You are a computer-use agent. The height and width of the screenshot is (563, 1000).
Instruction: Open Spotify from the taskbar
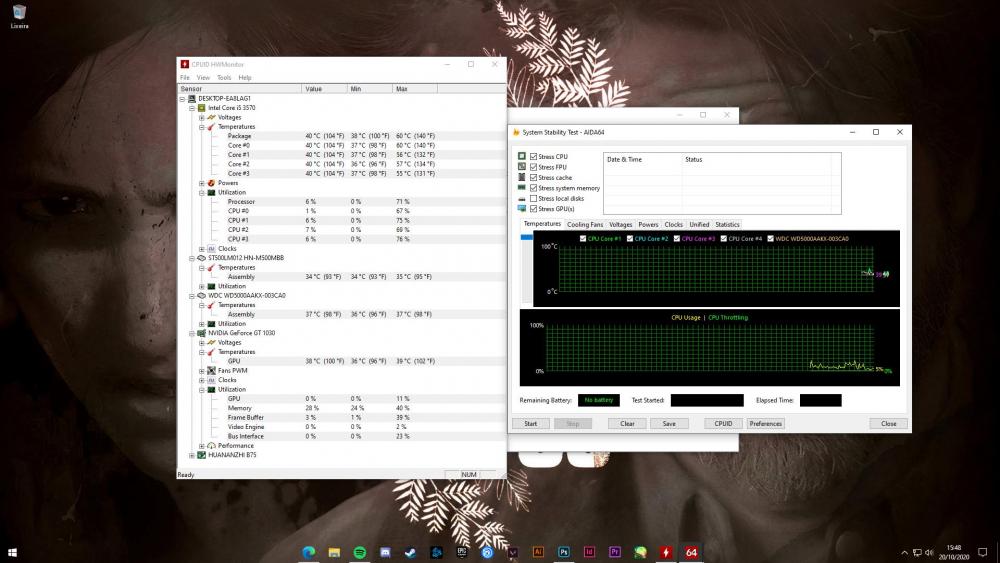tap(360, 552)
